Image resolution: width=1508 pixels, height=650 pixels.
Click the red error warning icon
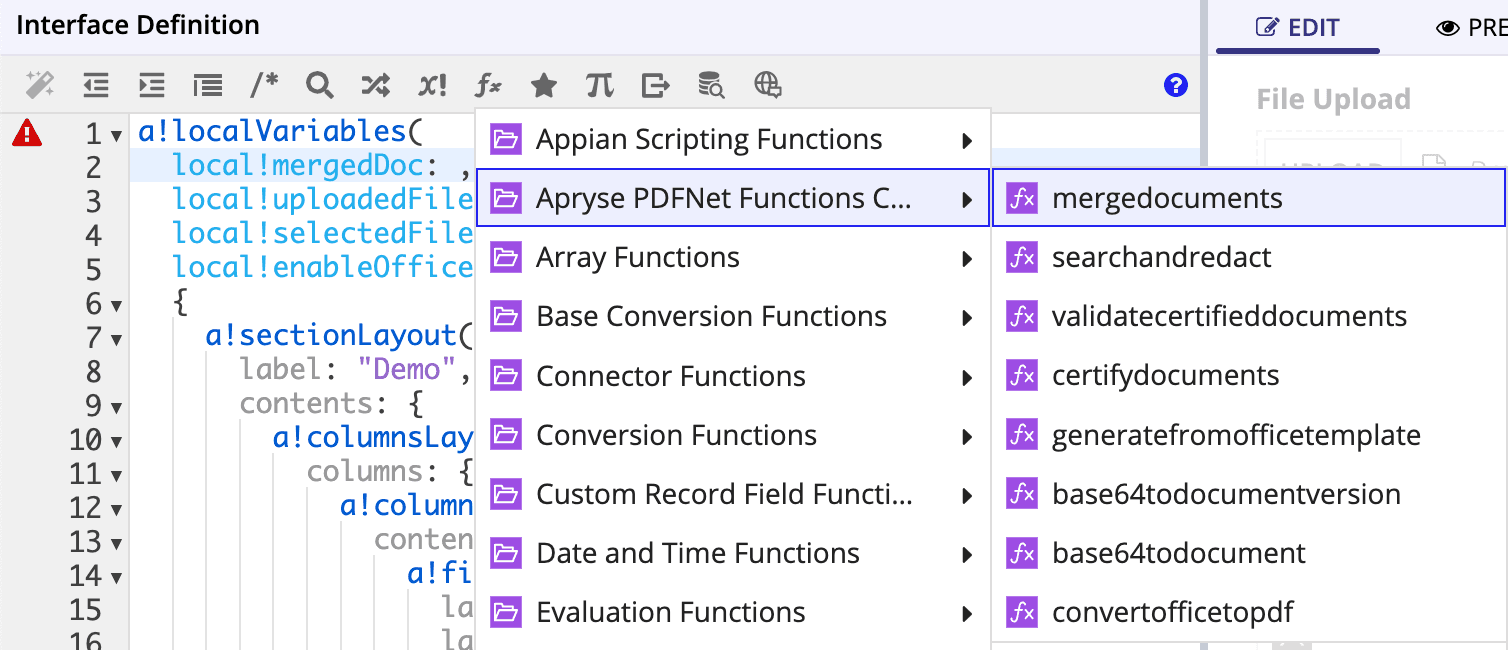[27, 133]
